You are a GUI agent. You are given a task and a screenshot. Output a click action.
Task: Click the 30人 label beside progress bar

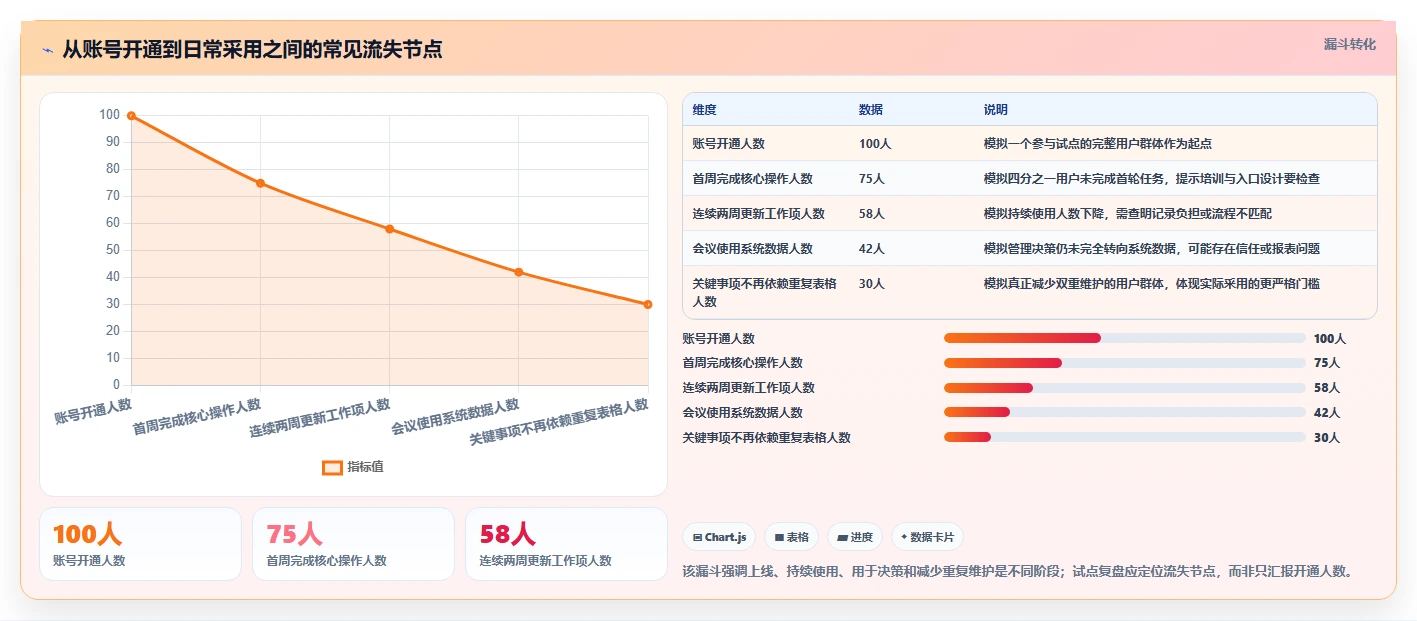(x=1327, y=438)
